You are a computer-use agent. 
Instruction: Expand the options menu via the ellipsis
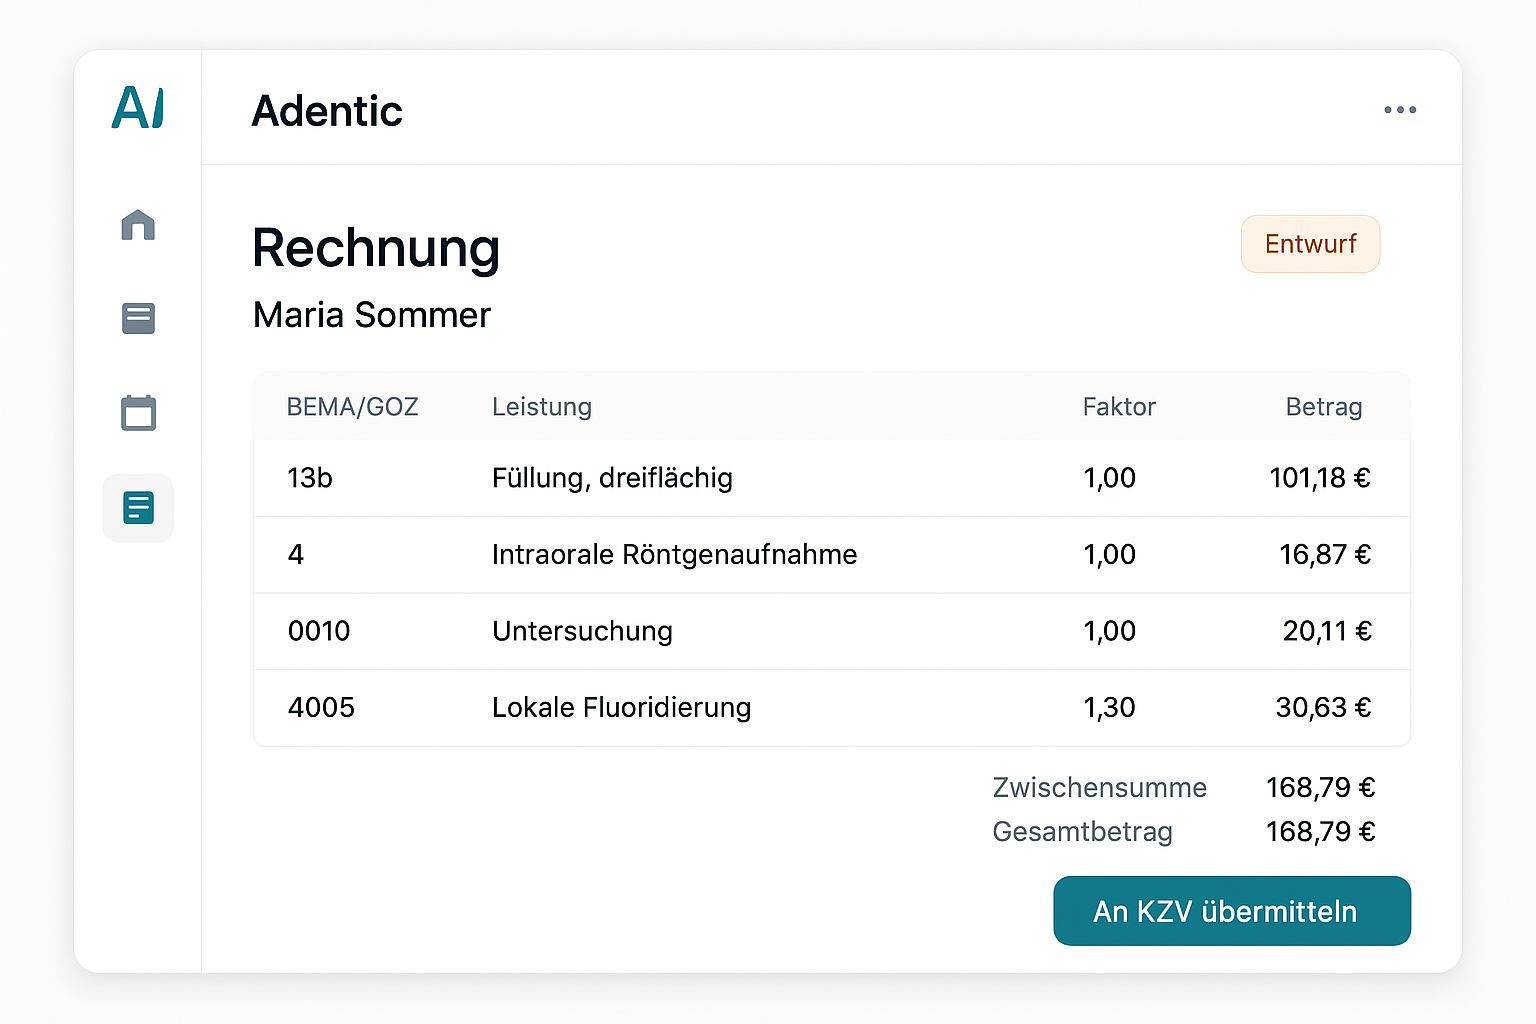point(1400,110)
